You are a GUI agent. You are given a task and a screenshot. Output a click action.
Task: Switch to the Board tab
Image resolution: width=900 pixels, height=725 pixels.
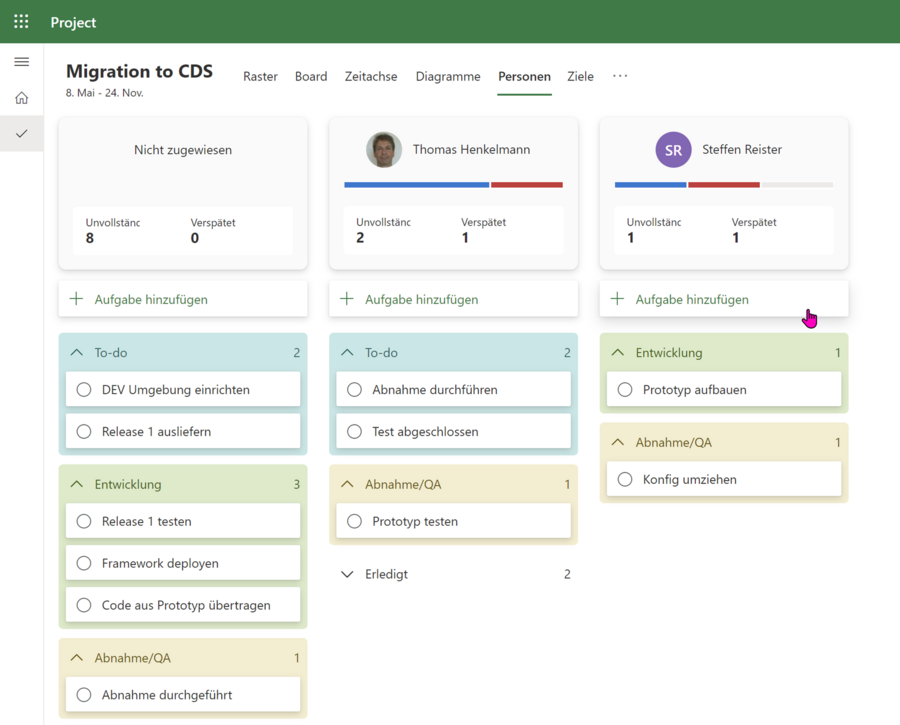pyautogui.click(x=311, y=76)
